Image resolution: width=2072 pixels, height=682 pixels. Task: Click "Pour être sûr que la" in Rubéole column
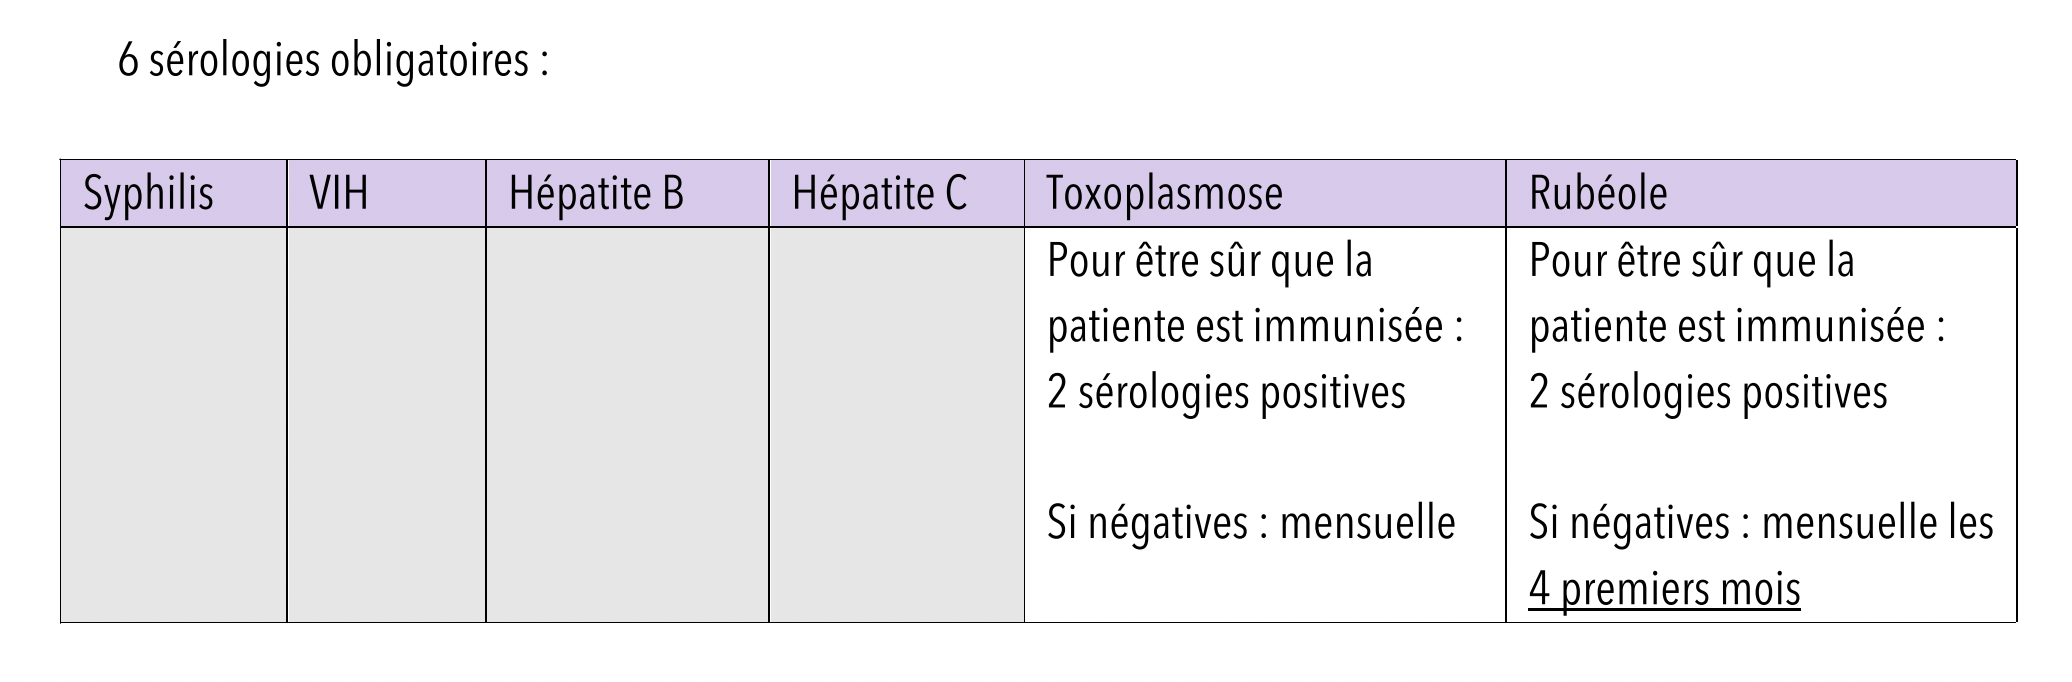1692,262
